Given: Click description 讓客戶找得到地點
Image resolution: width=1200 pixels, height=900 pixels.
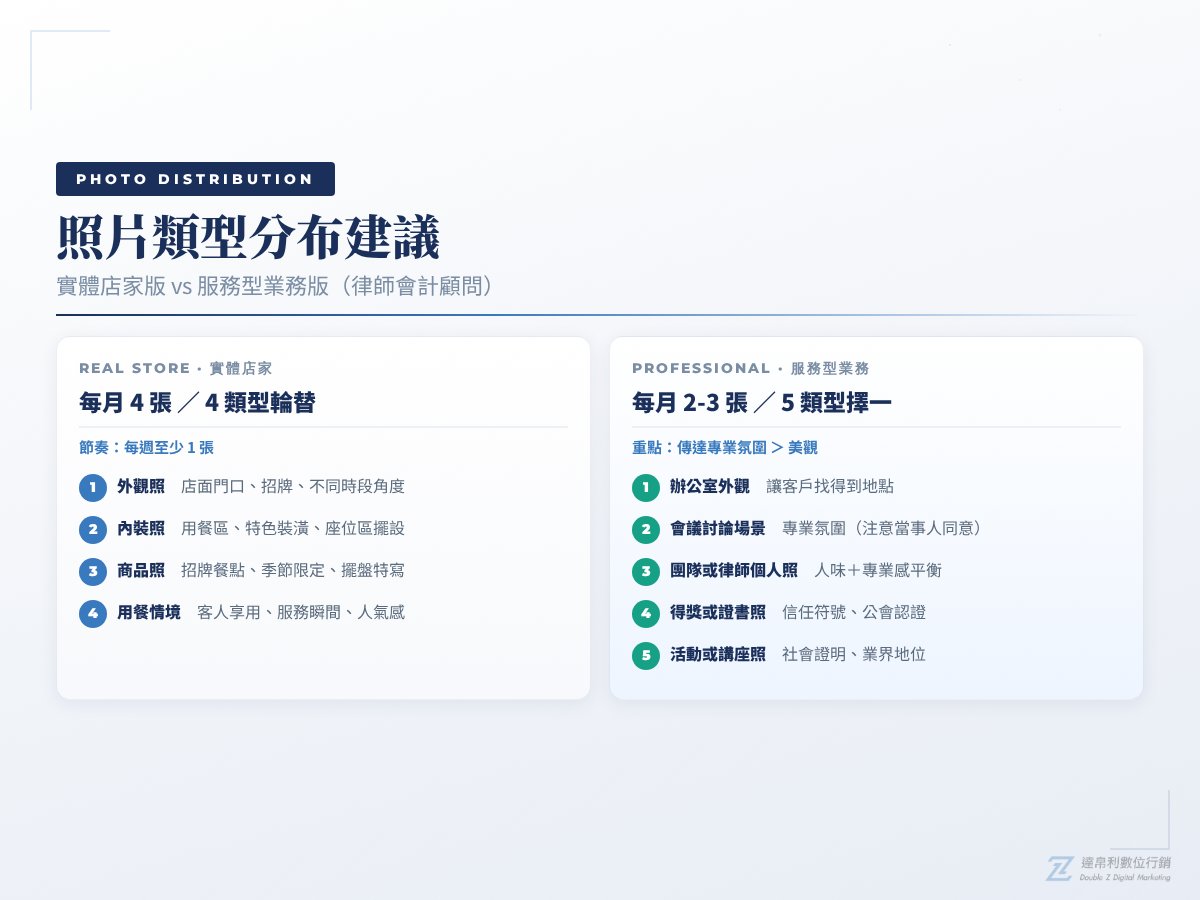Looking at the screenshot, I should coord(830,487).
